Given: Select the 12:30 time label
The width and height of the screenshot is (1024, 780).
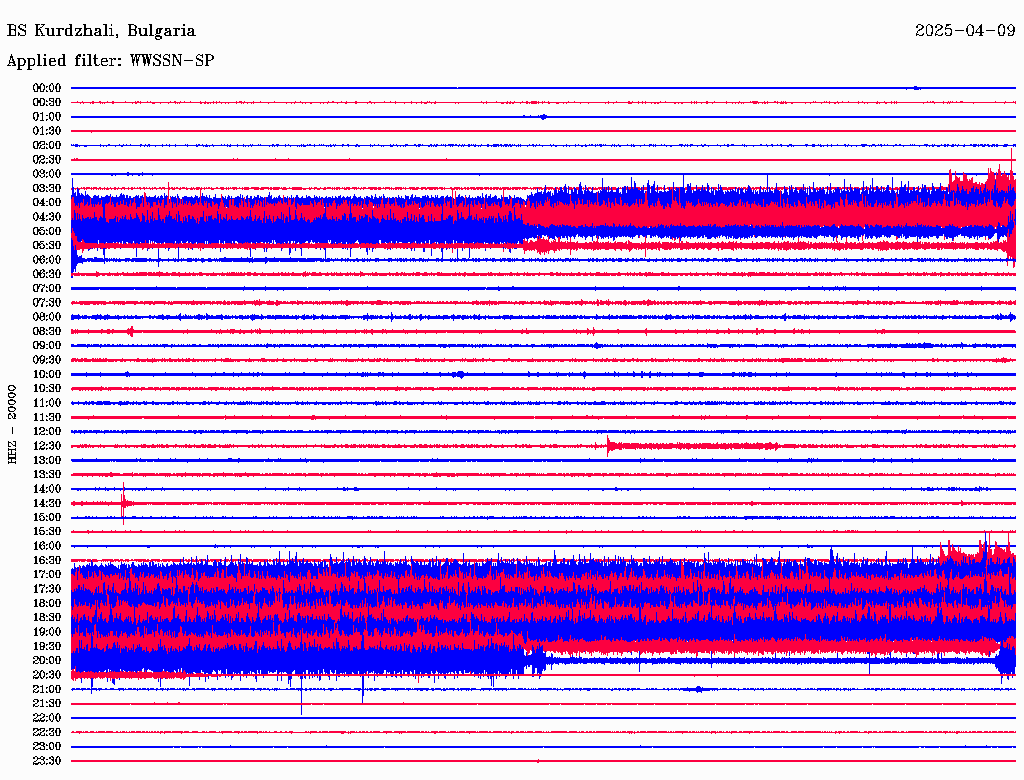Looking at the screenshot, I should pyautogui.click(x=47, y=446).
